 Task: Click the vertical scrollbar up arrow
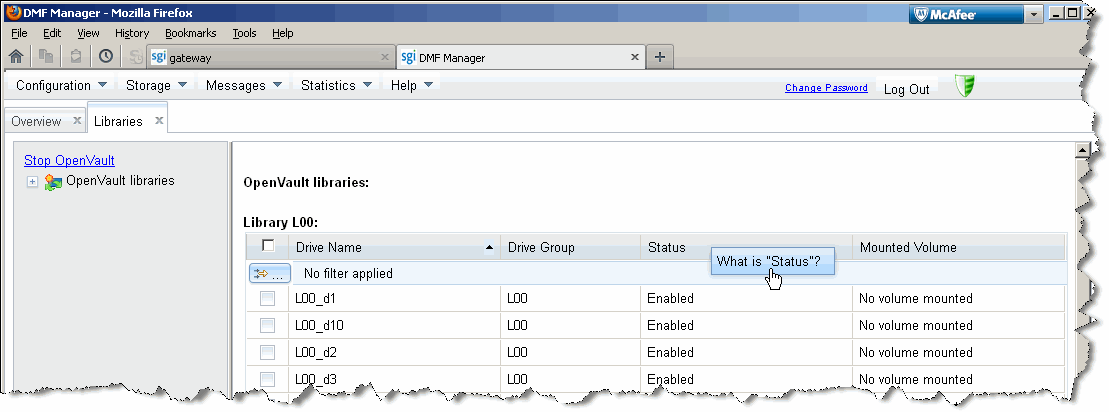point(1081,150)
